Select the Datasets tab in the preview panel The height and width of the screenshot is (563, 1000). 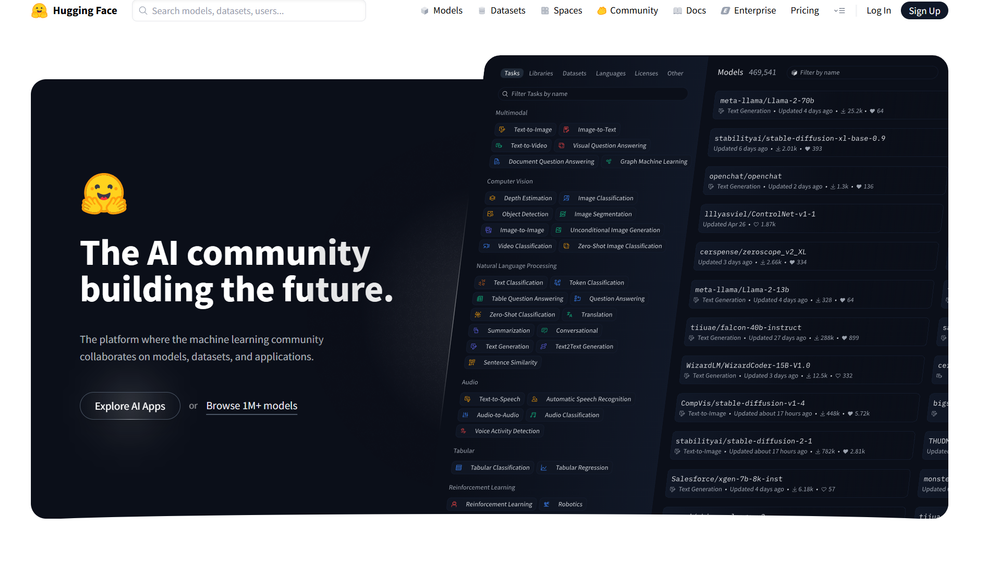tap(574, 73)
